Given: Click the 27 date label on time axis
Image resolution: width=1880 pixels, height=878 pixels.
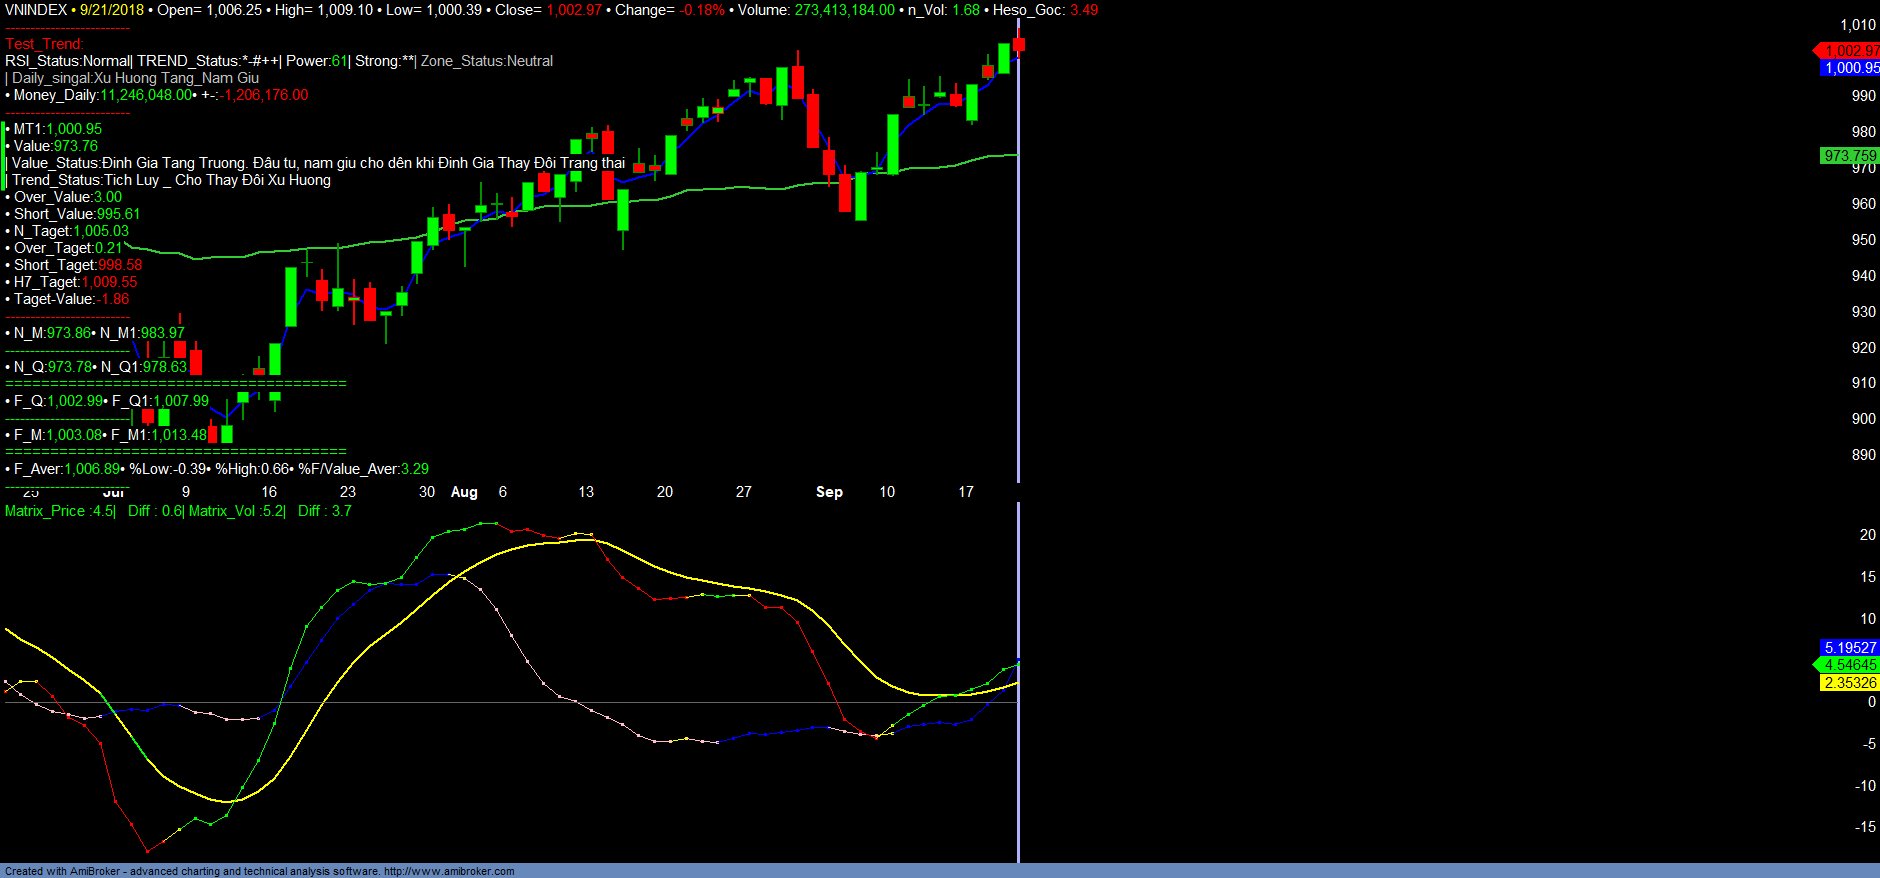Looking at the screenshot, I should coord(743,492).
